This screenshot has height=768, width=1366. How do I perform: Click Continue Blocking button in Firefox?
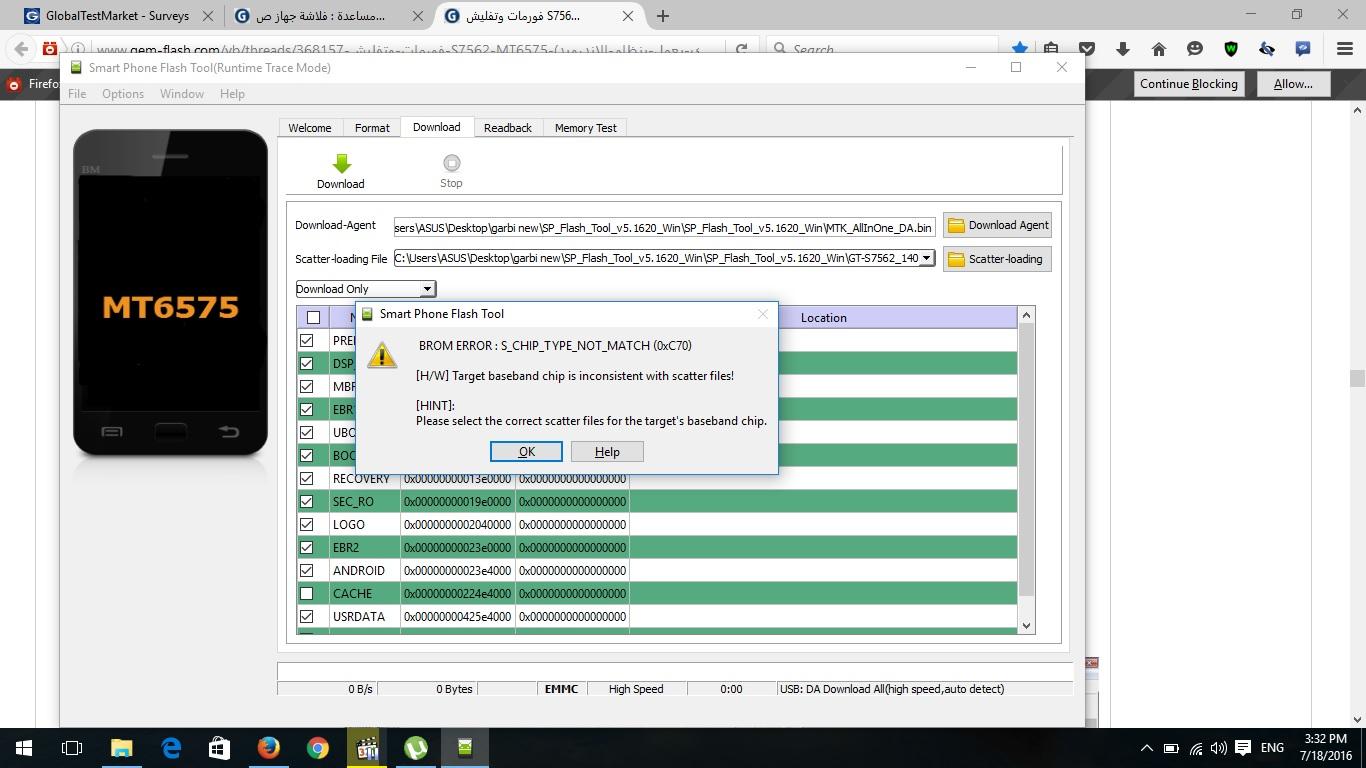pos(1189,84)
